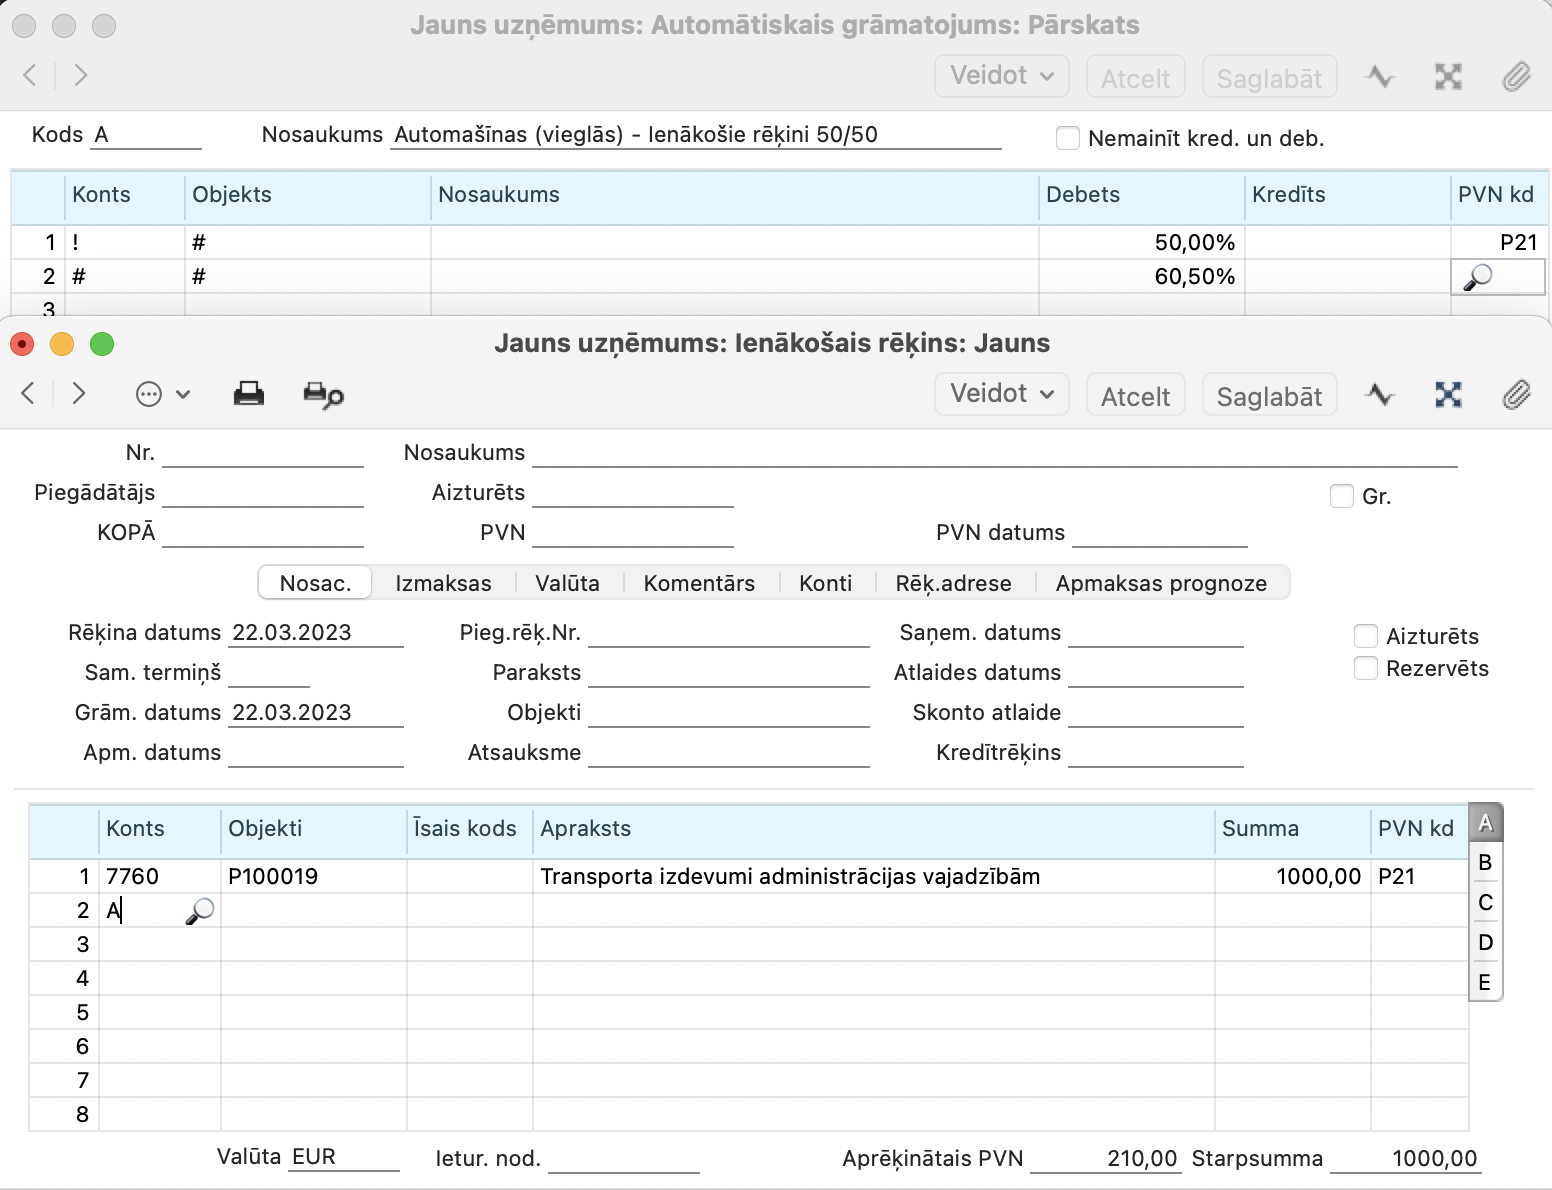Click the activity graph icon in invoice toolbar
This screenshot has width=1552, height=1190.
pos(1380,395)
